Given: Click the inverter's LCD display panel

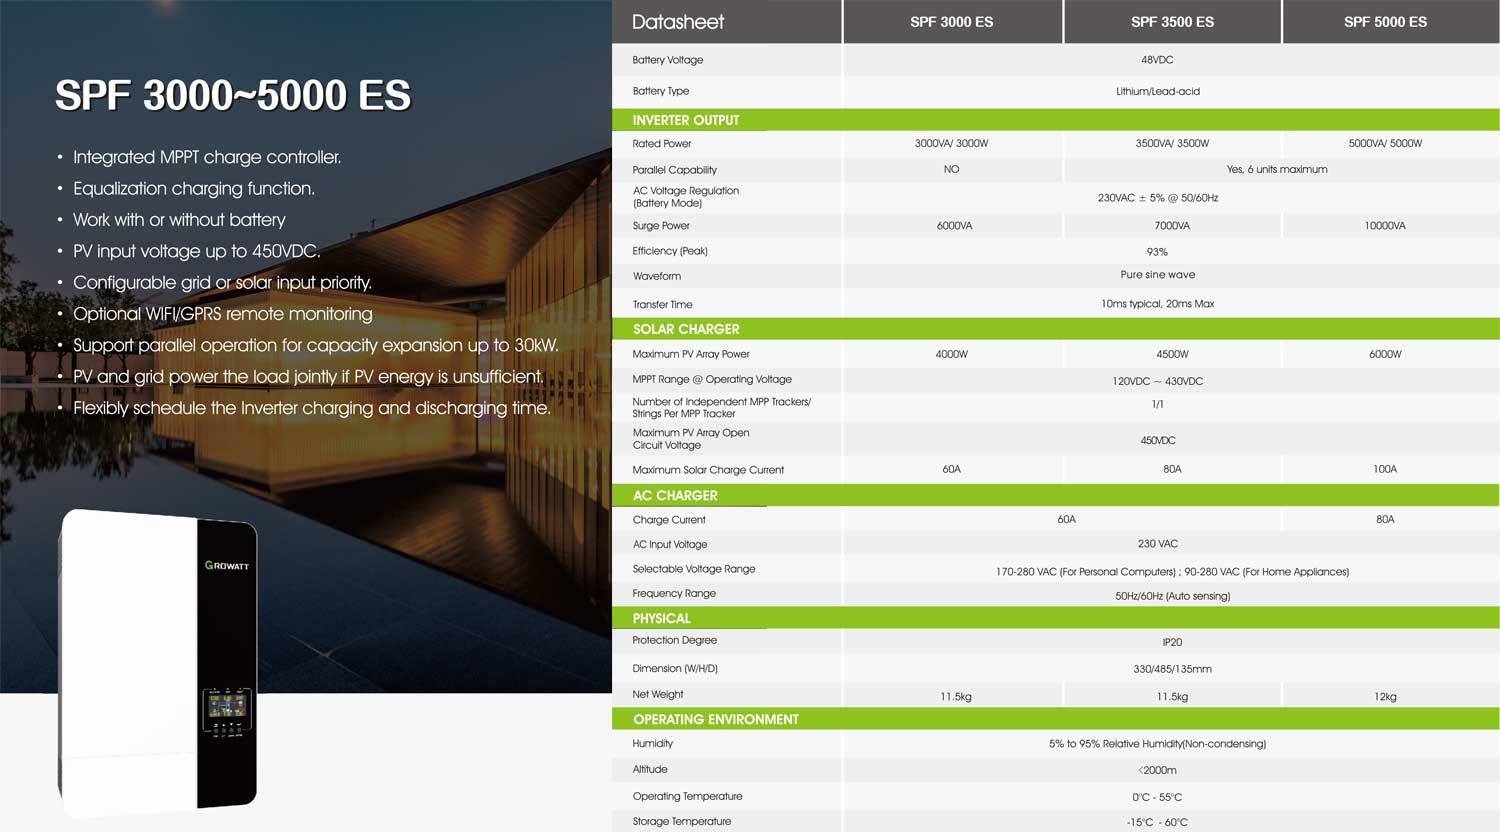Looking at the screenshot, I should [227, 708].
